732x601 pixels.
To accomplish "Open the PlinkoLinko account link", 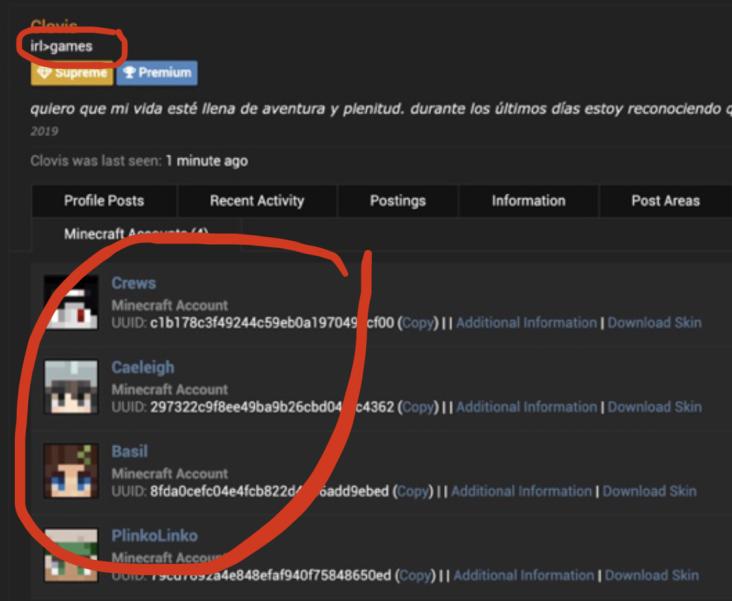I will point(155,536).
